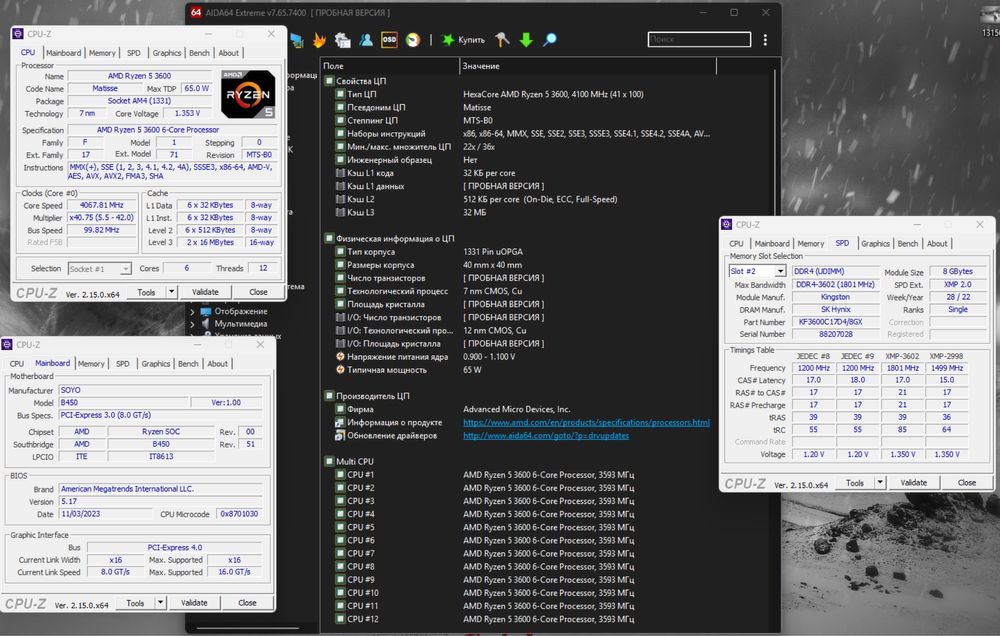
Task: Click Validate button in SPD window
Action: [x=913, y=483]
